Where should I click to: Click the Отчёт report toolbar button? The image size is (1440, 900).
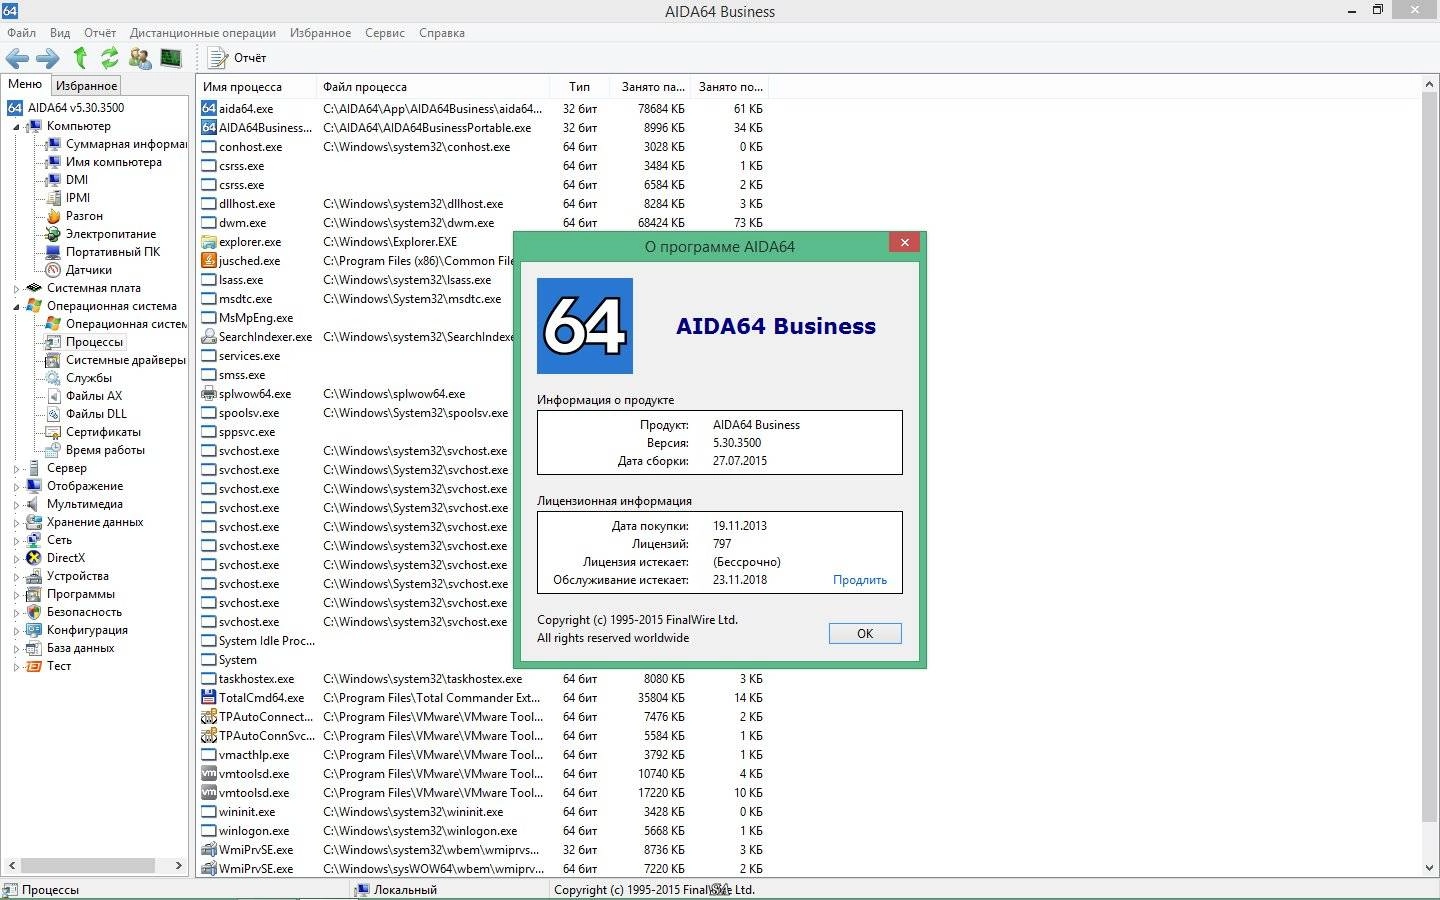click(237, 58)
